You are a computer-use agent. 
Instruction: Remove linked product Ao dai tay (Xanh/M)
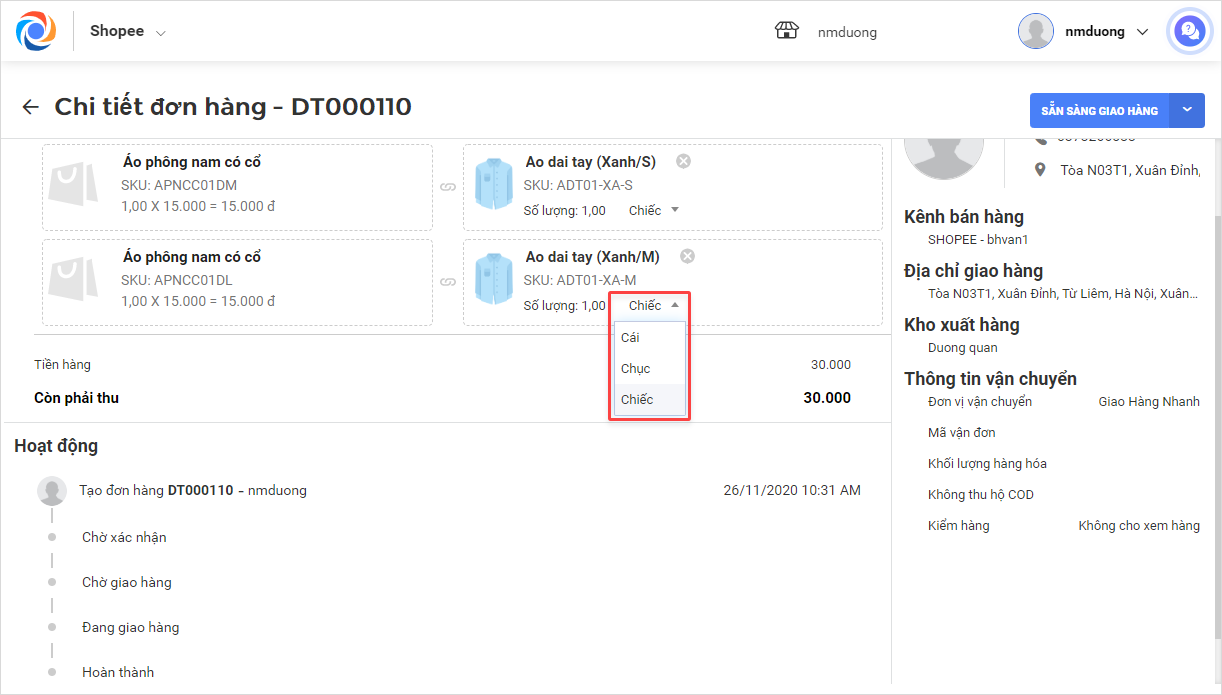[686, 256]
